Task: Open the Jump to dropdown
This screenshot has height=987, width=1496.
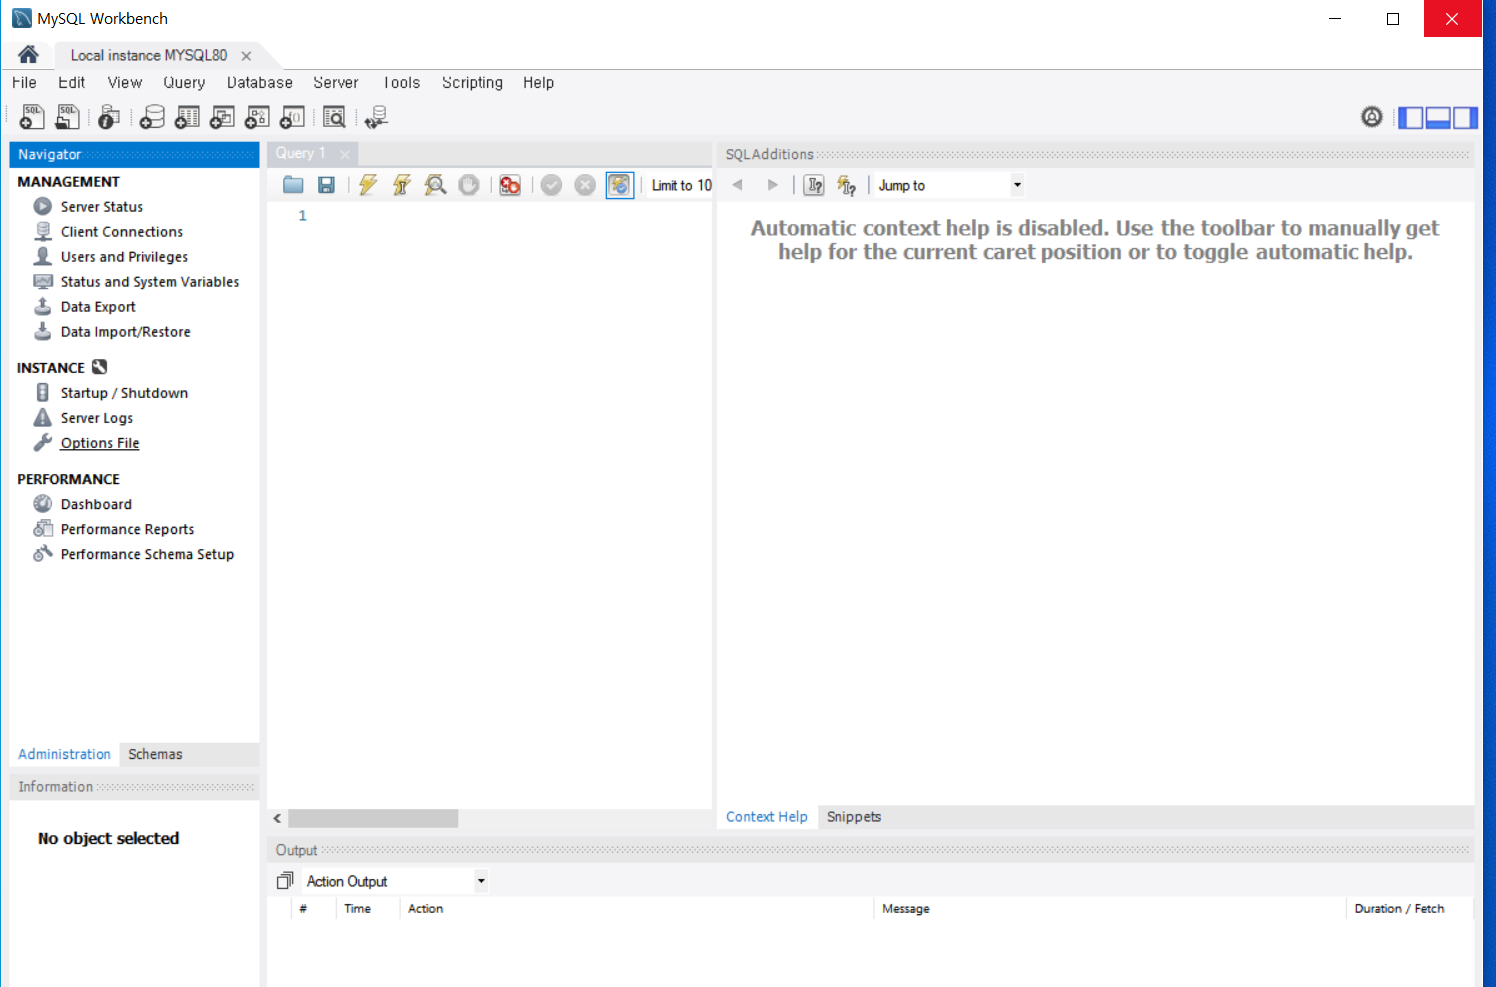Action: click(950, 185)
